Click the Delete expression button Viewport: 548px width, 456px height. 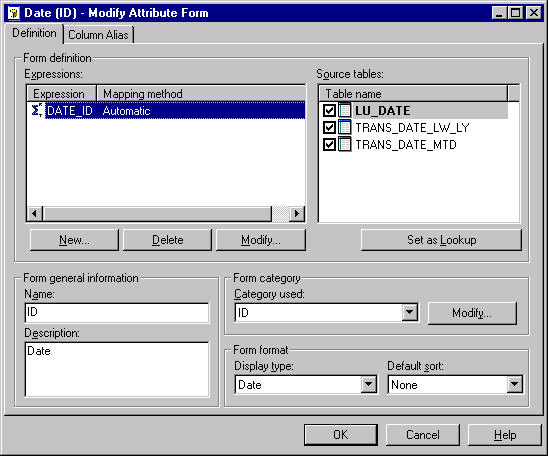coord(167,240)
